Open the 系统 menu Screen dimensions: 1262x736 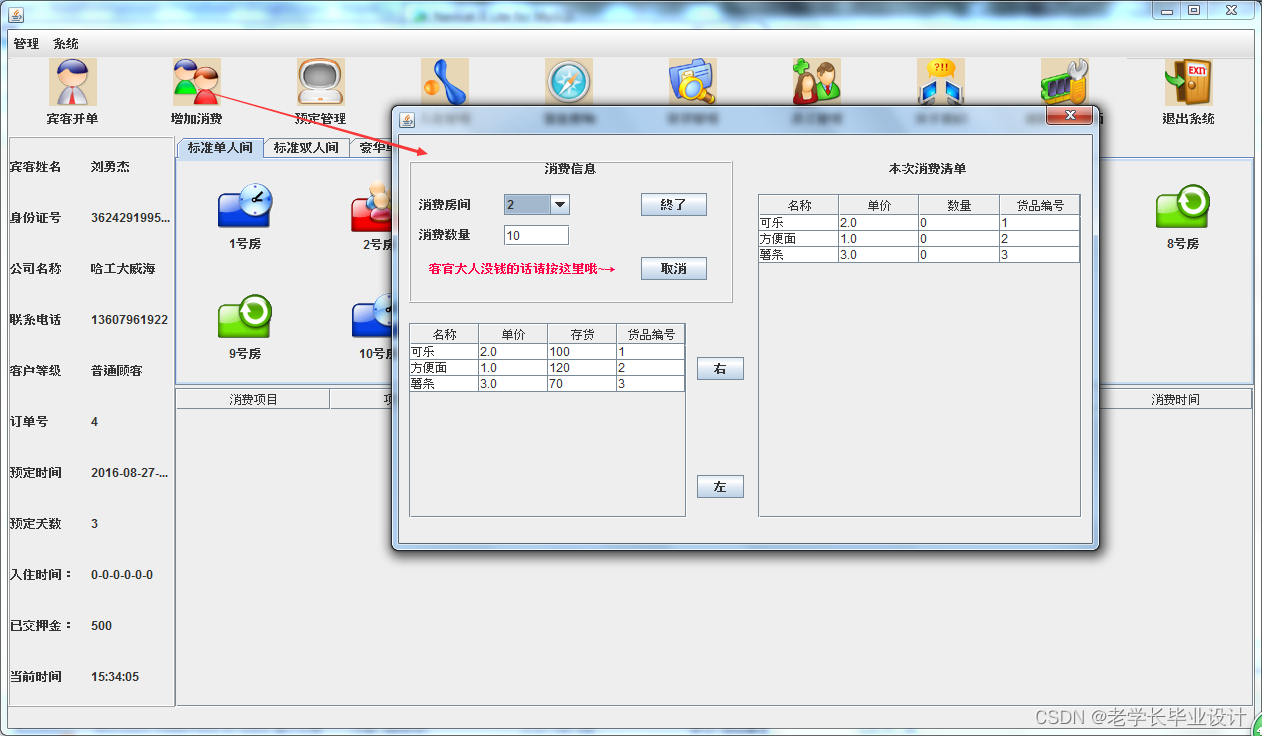tap(66, 43)
